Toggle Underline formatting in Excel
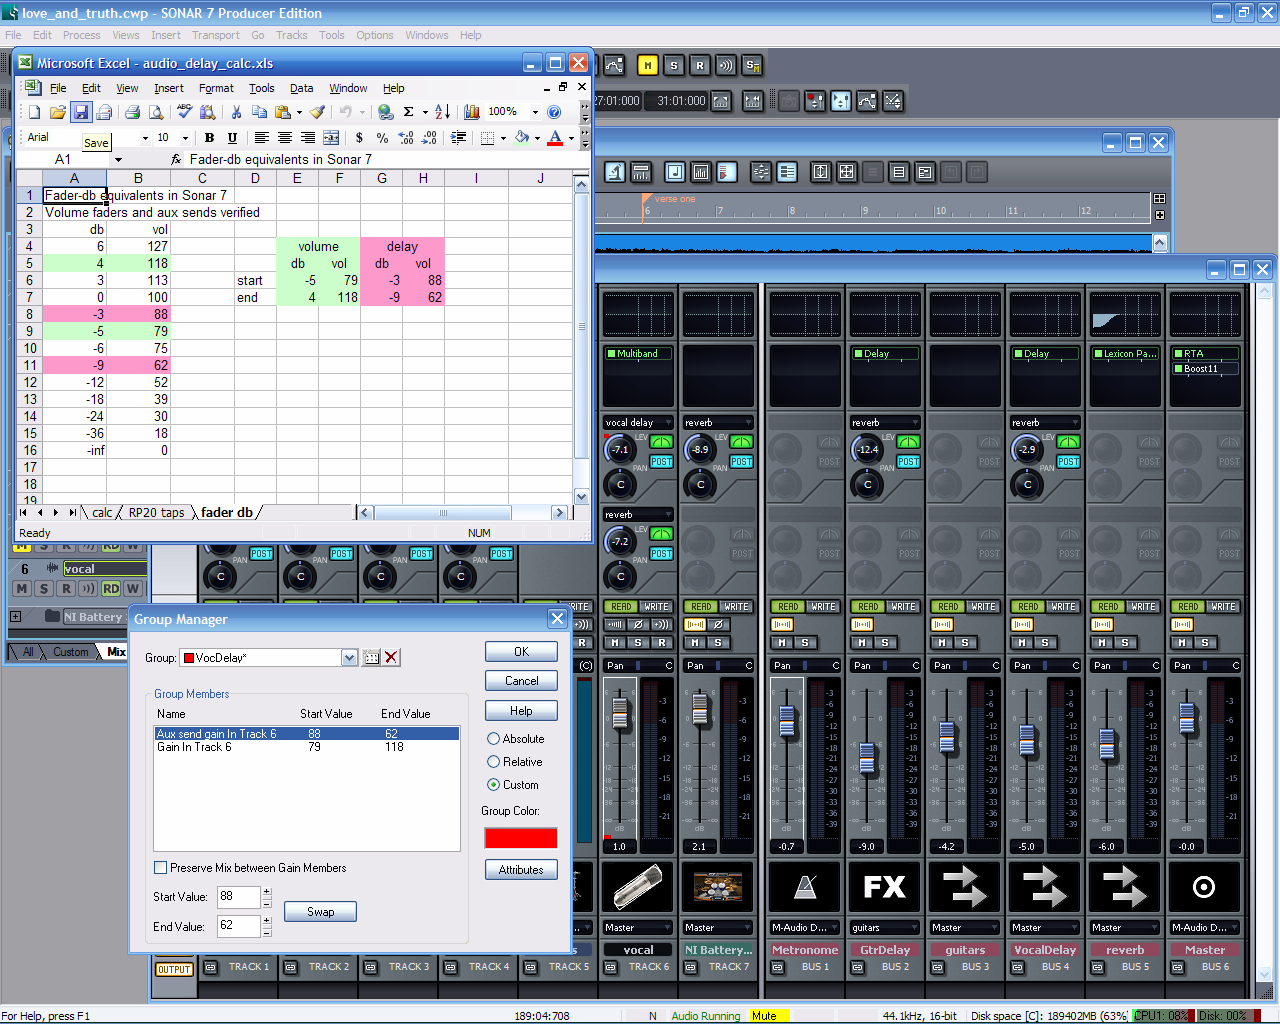 pyautogui.click(x=233, y=138)
